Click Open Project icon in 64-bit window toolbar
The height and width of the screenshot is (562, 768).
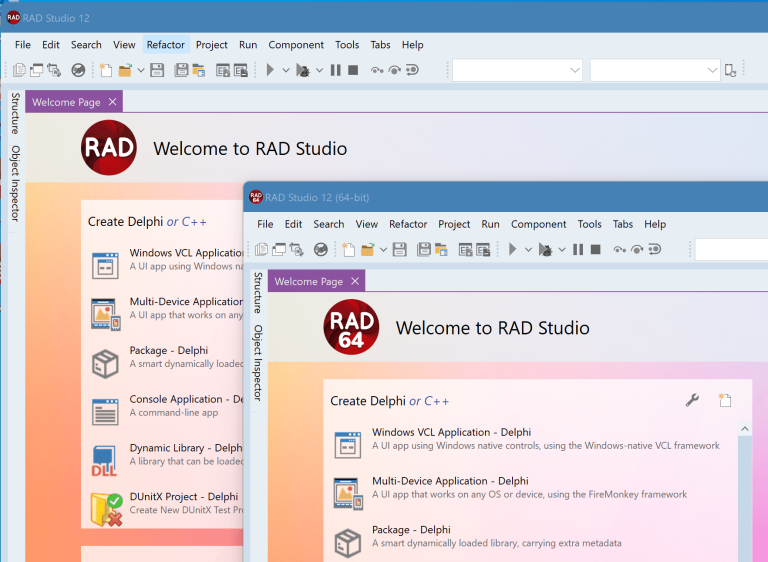click(441, 249)
